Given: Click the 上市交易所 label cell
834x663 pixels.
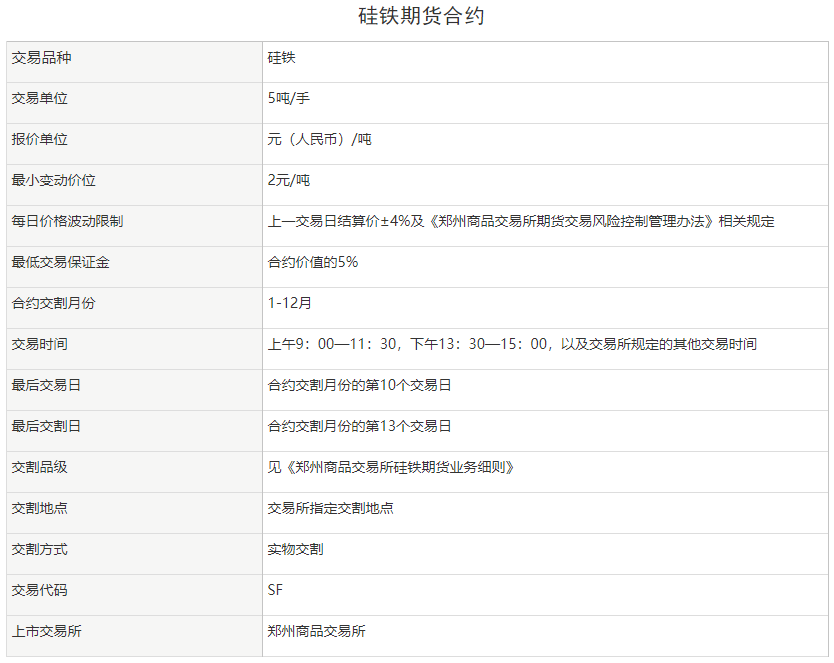Looking at the screenshot, I should coord(48,631).
